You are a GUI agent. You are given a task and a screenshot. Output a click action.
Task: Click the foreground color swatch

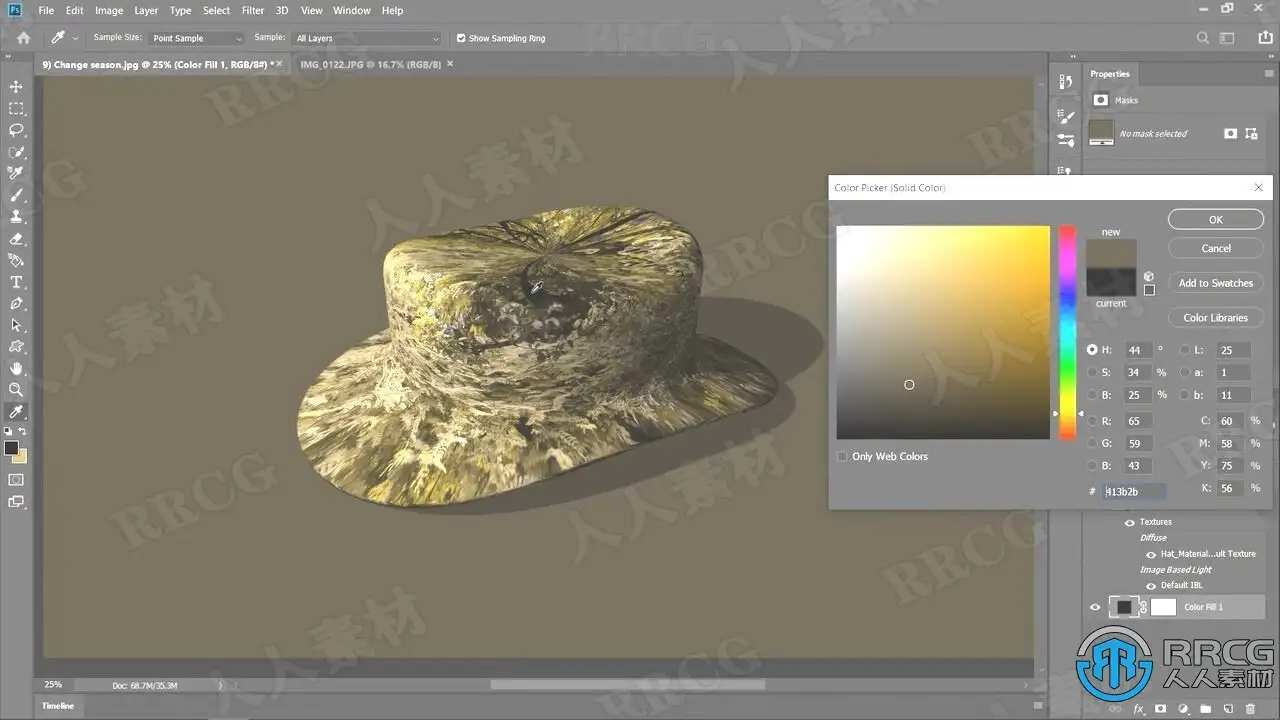tap(11, 448)
